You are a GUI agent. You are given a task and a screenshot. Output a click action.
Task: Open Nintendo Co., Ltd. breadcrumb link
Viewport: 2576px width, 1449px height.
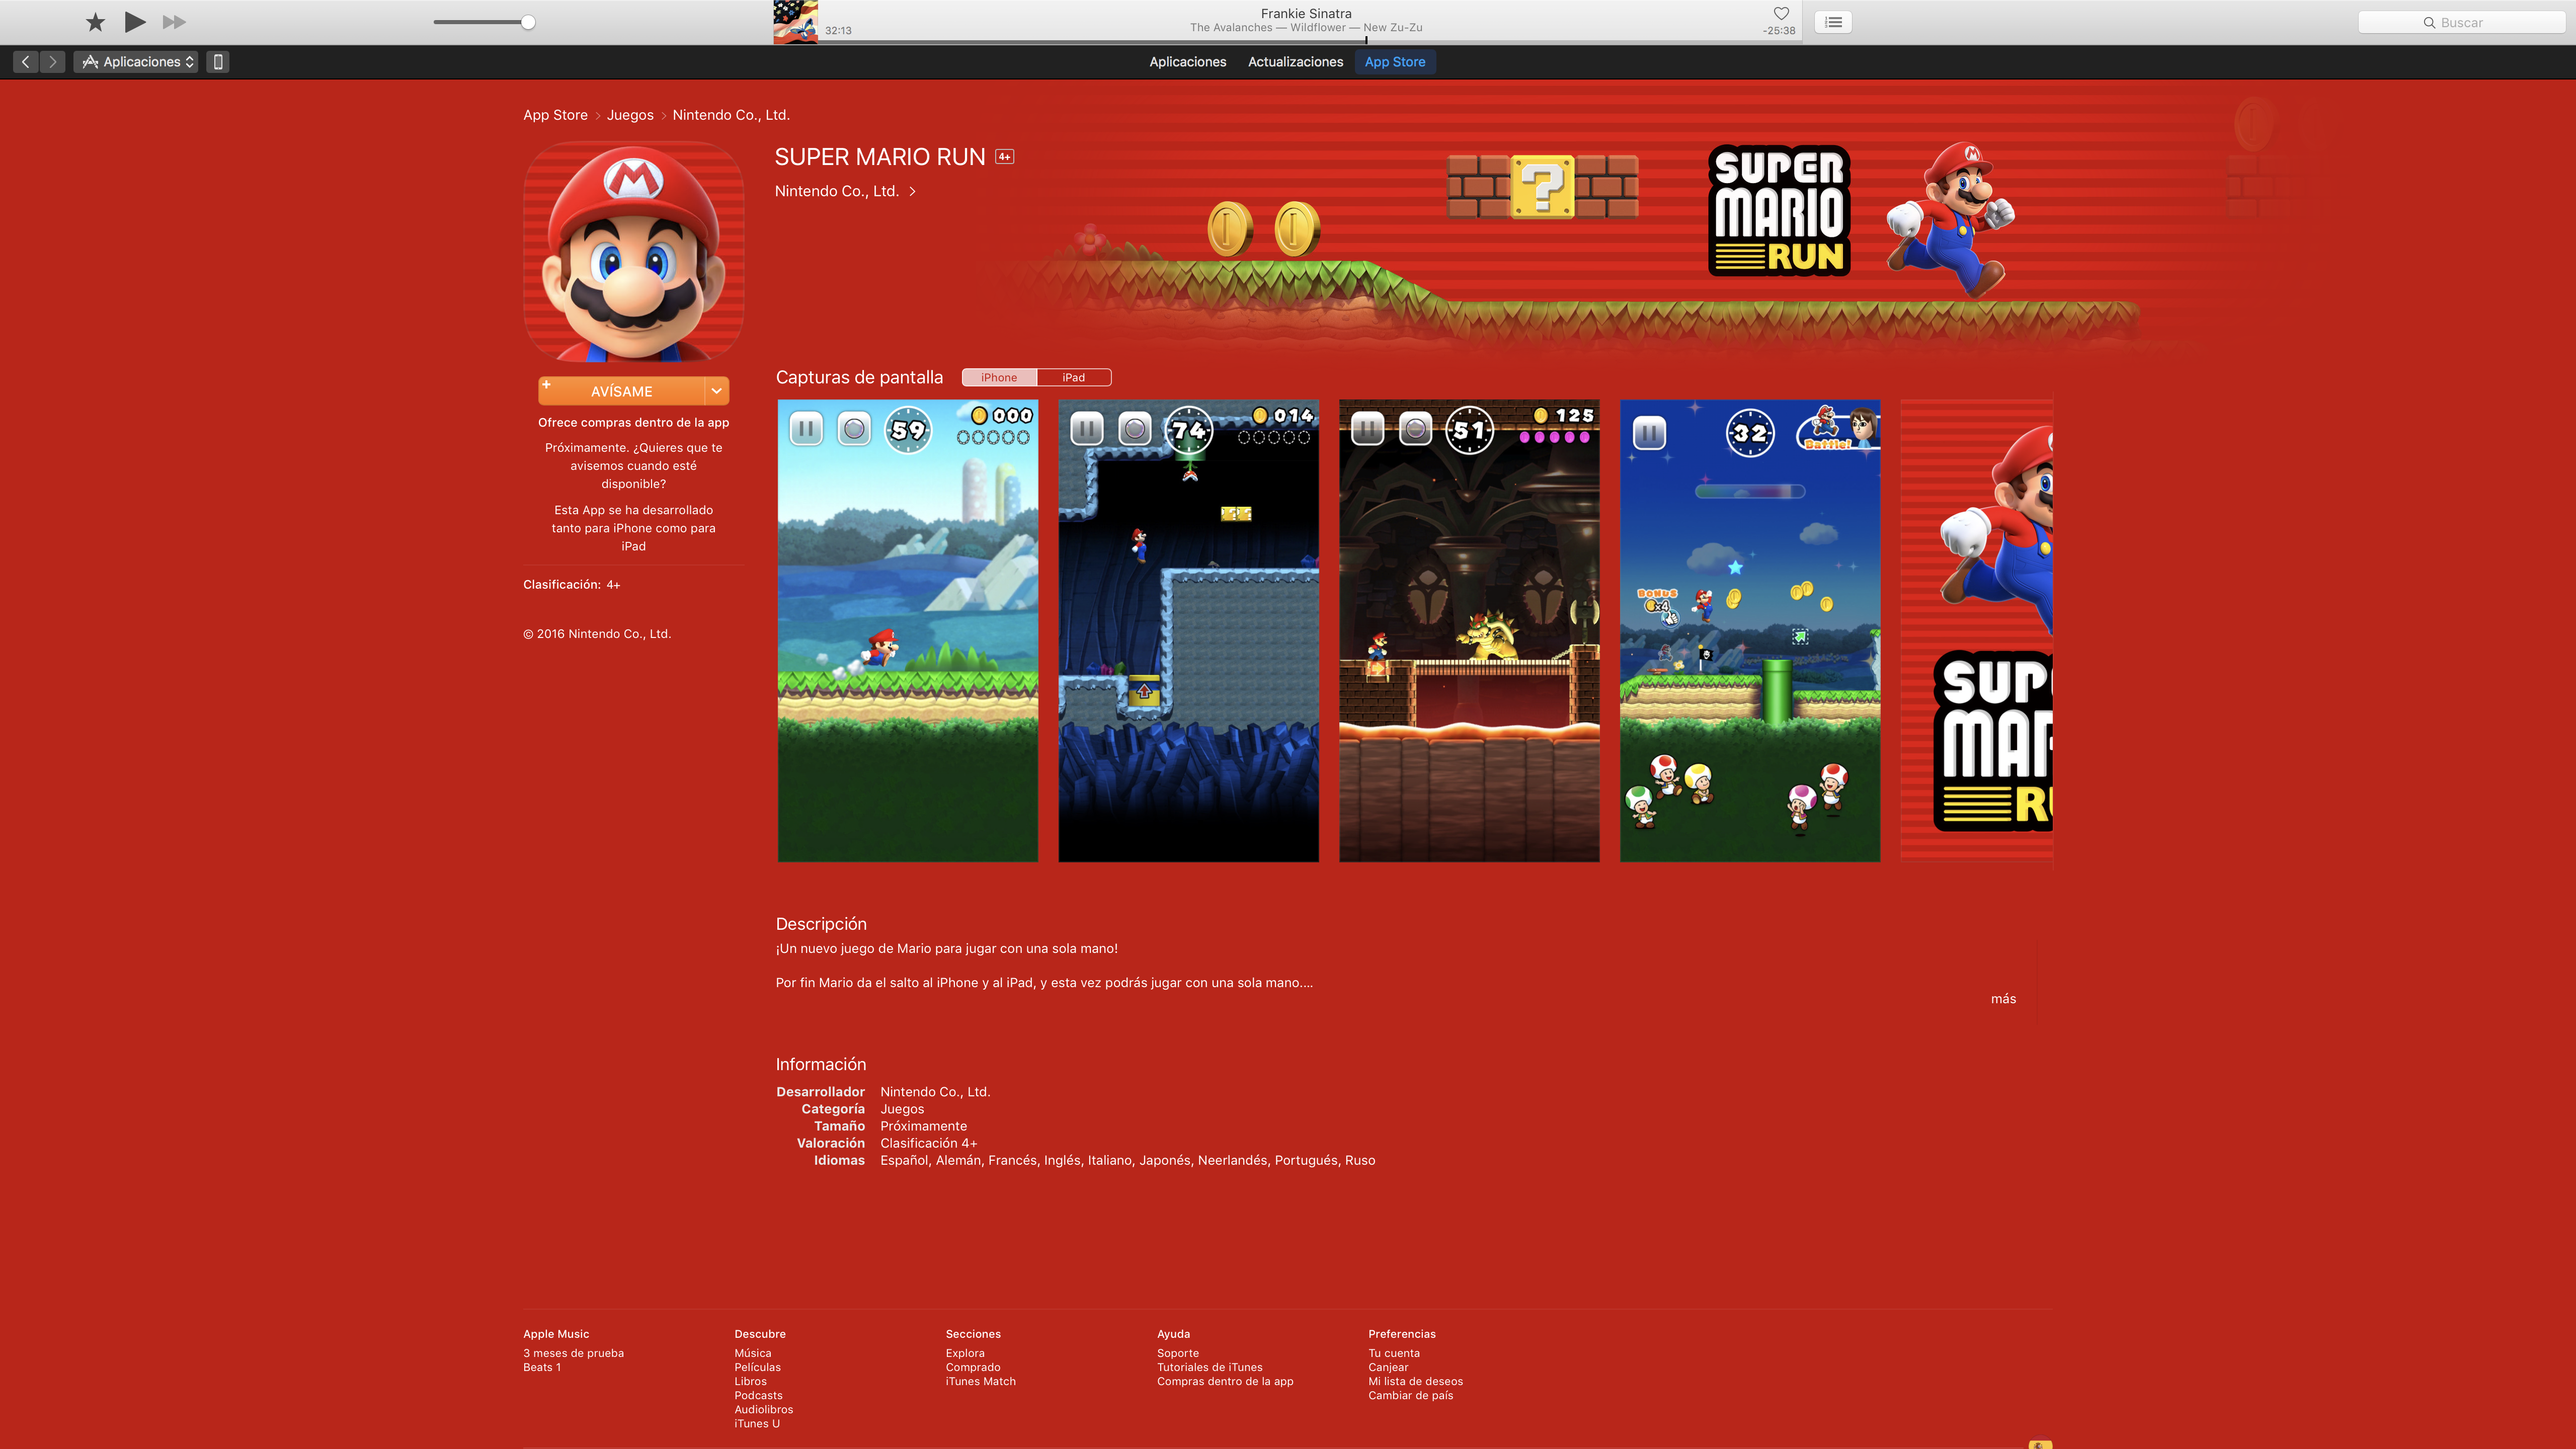[x=731, y=115]
